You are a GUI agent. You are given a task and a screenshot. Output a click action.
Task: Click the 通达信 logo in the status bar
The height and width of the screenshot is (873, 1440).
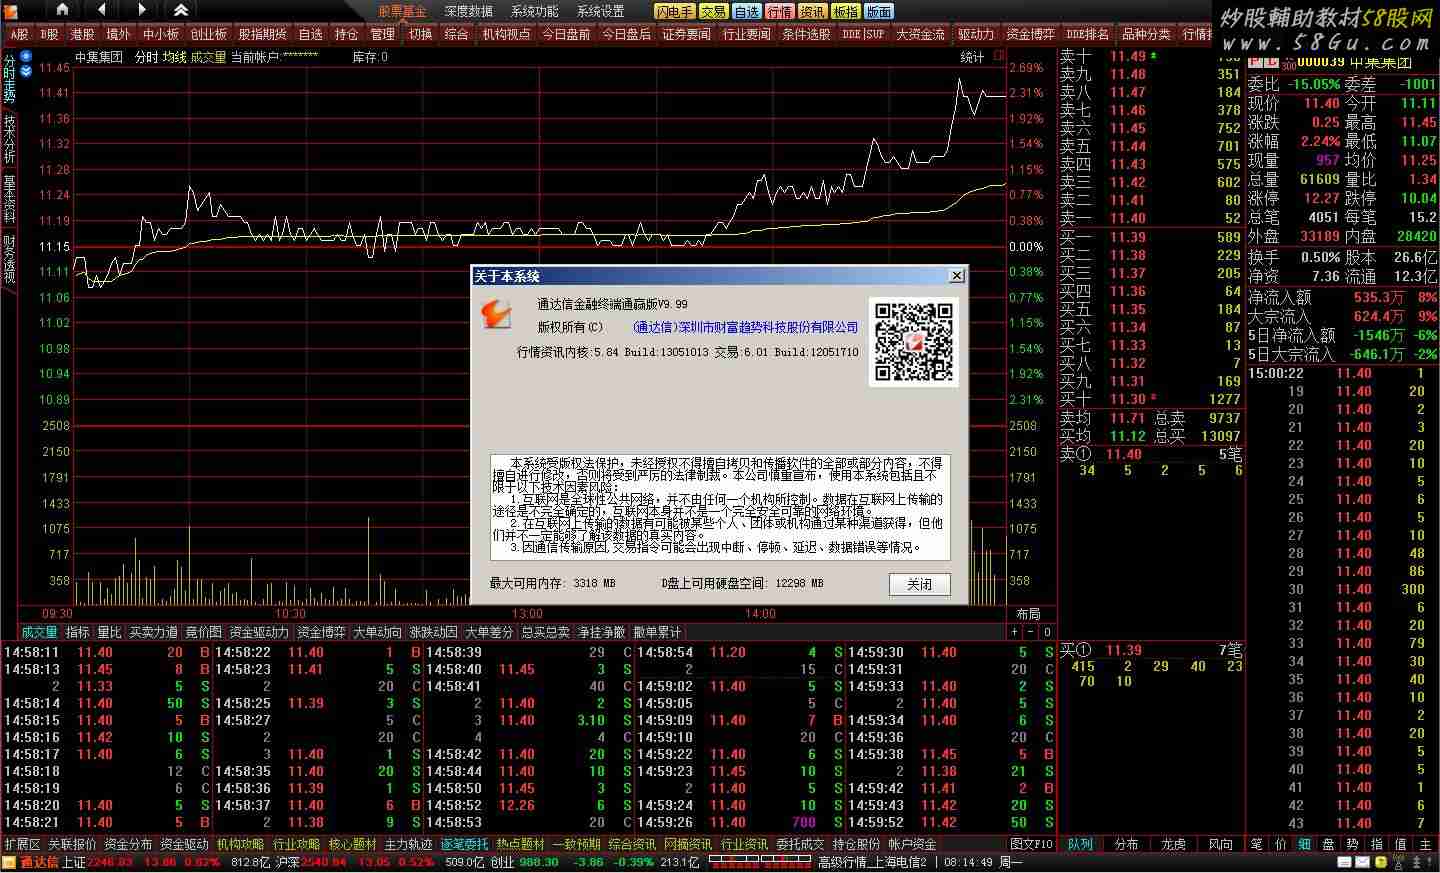pos(31,862)
